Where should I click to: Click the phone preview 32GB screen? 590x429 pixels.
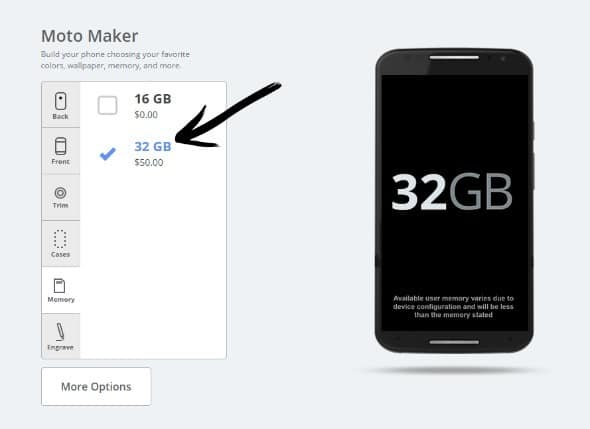click(x=454, y=202)
